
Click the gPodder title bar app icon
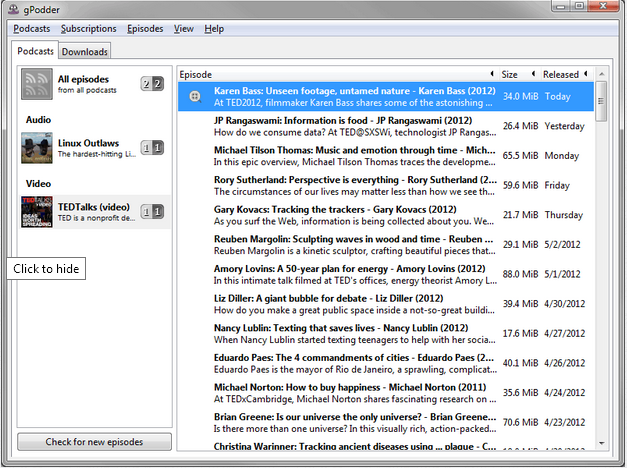coord(14,9)
